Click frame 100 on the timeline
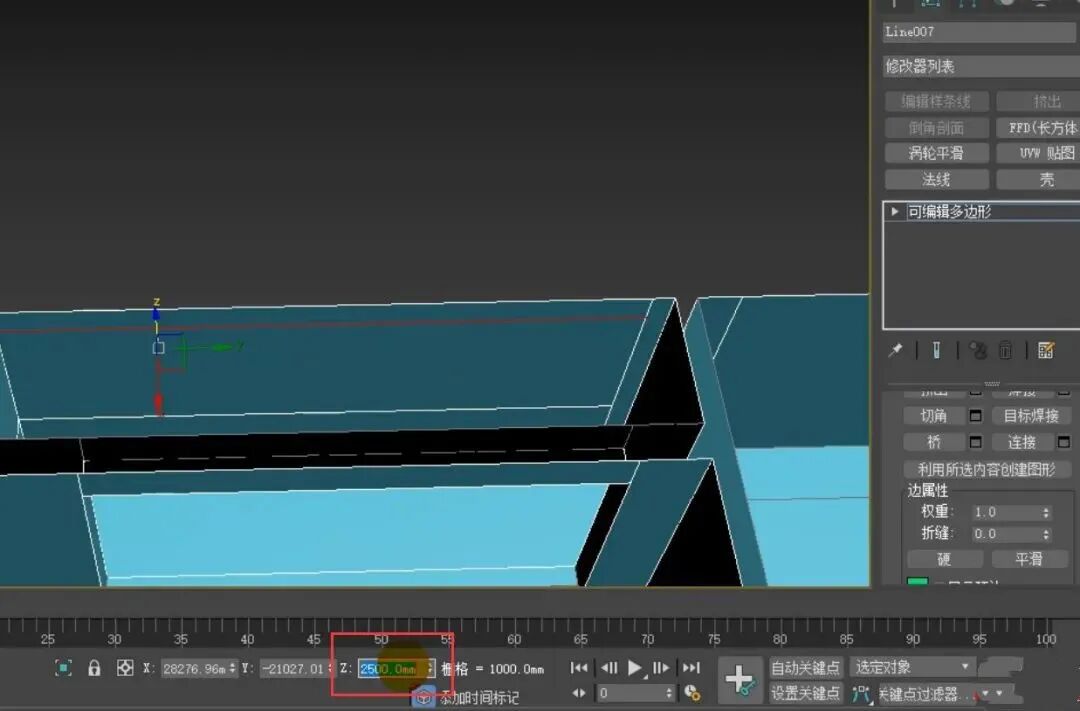The width and height of the screenshot is (1080, 711). (1046, 639)
